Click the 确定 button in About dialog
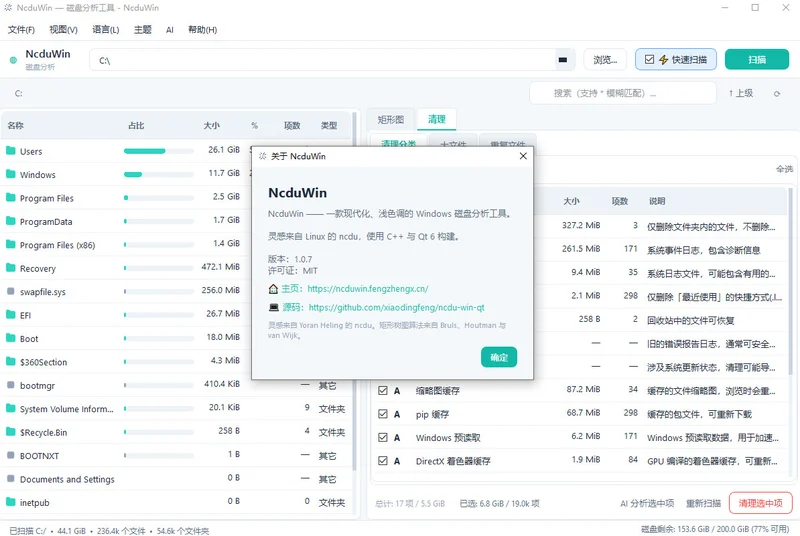The width and height of the screenshot is (800, 536). tap(499, 357)
